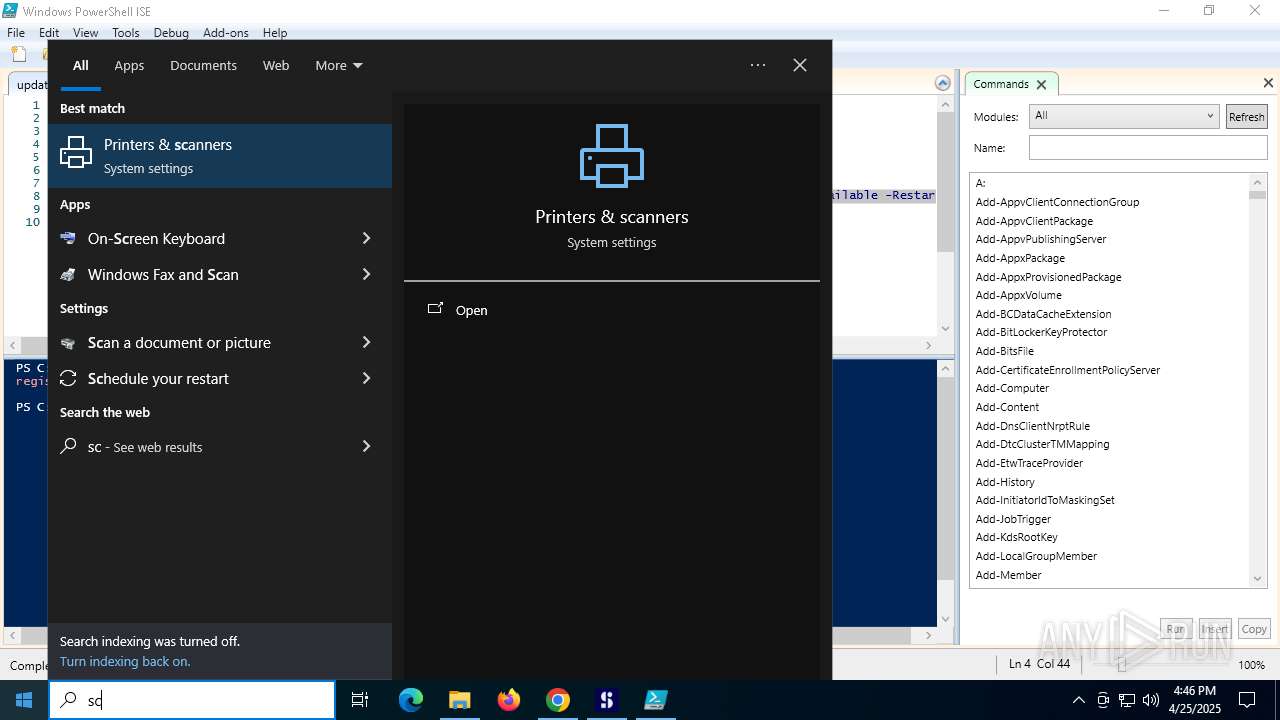Select Add-Content in commands list
This screenshot has width=1280, height=720.
pos(1007,407)
